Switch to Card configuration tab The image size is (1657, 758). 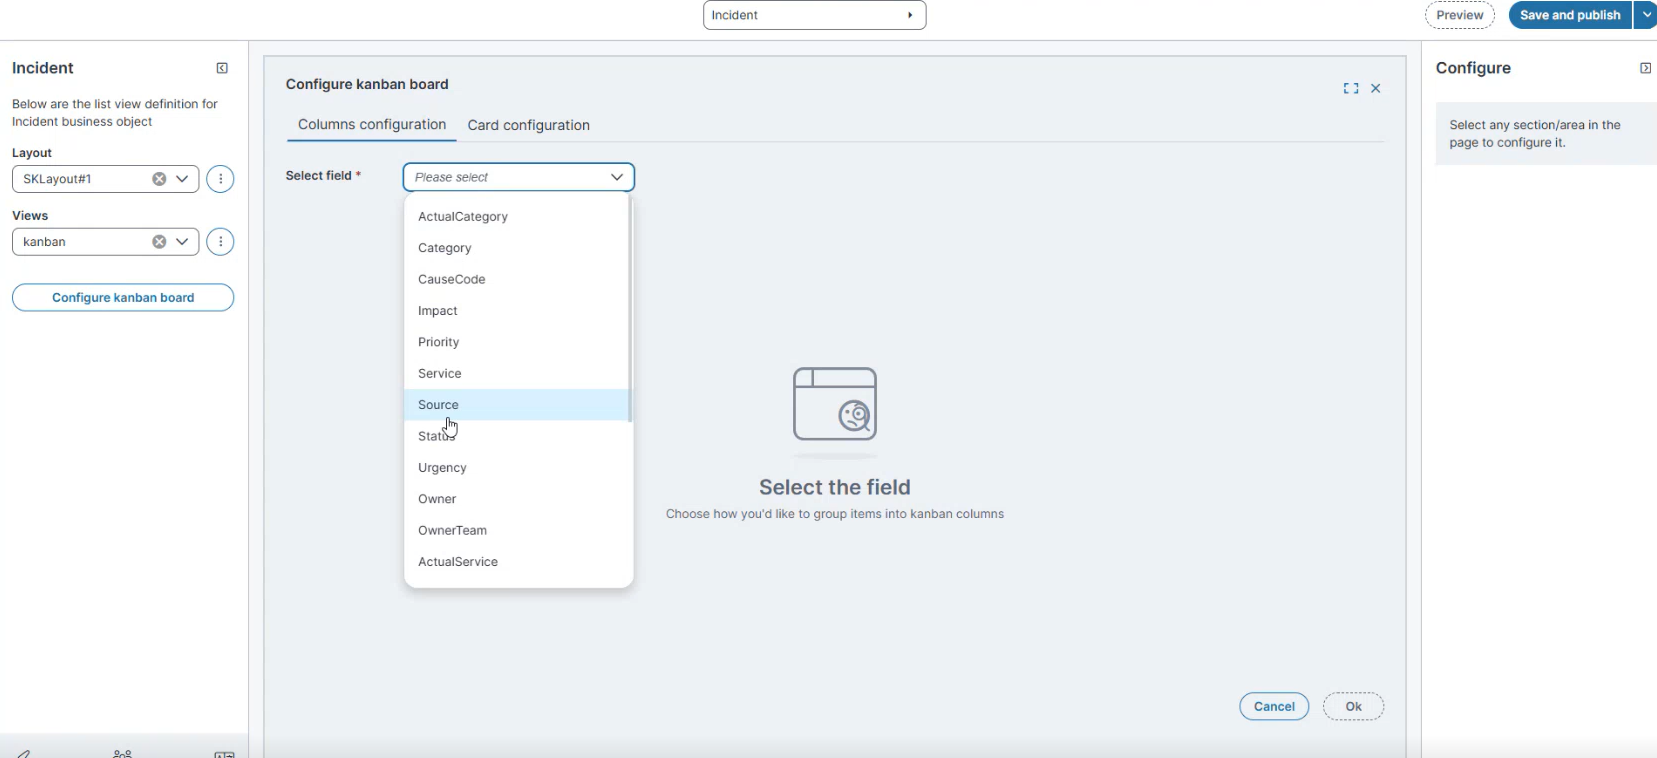[528, 125]
